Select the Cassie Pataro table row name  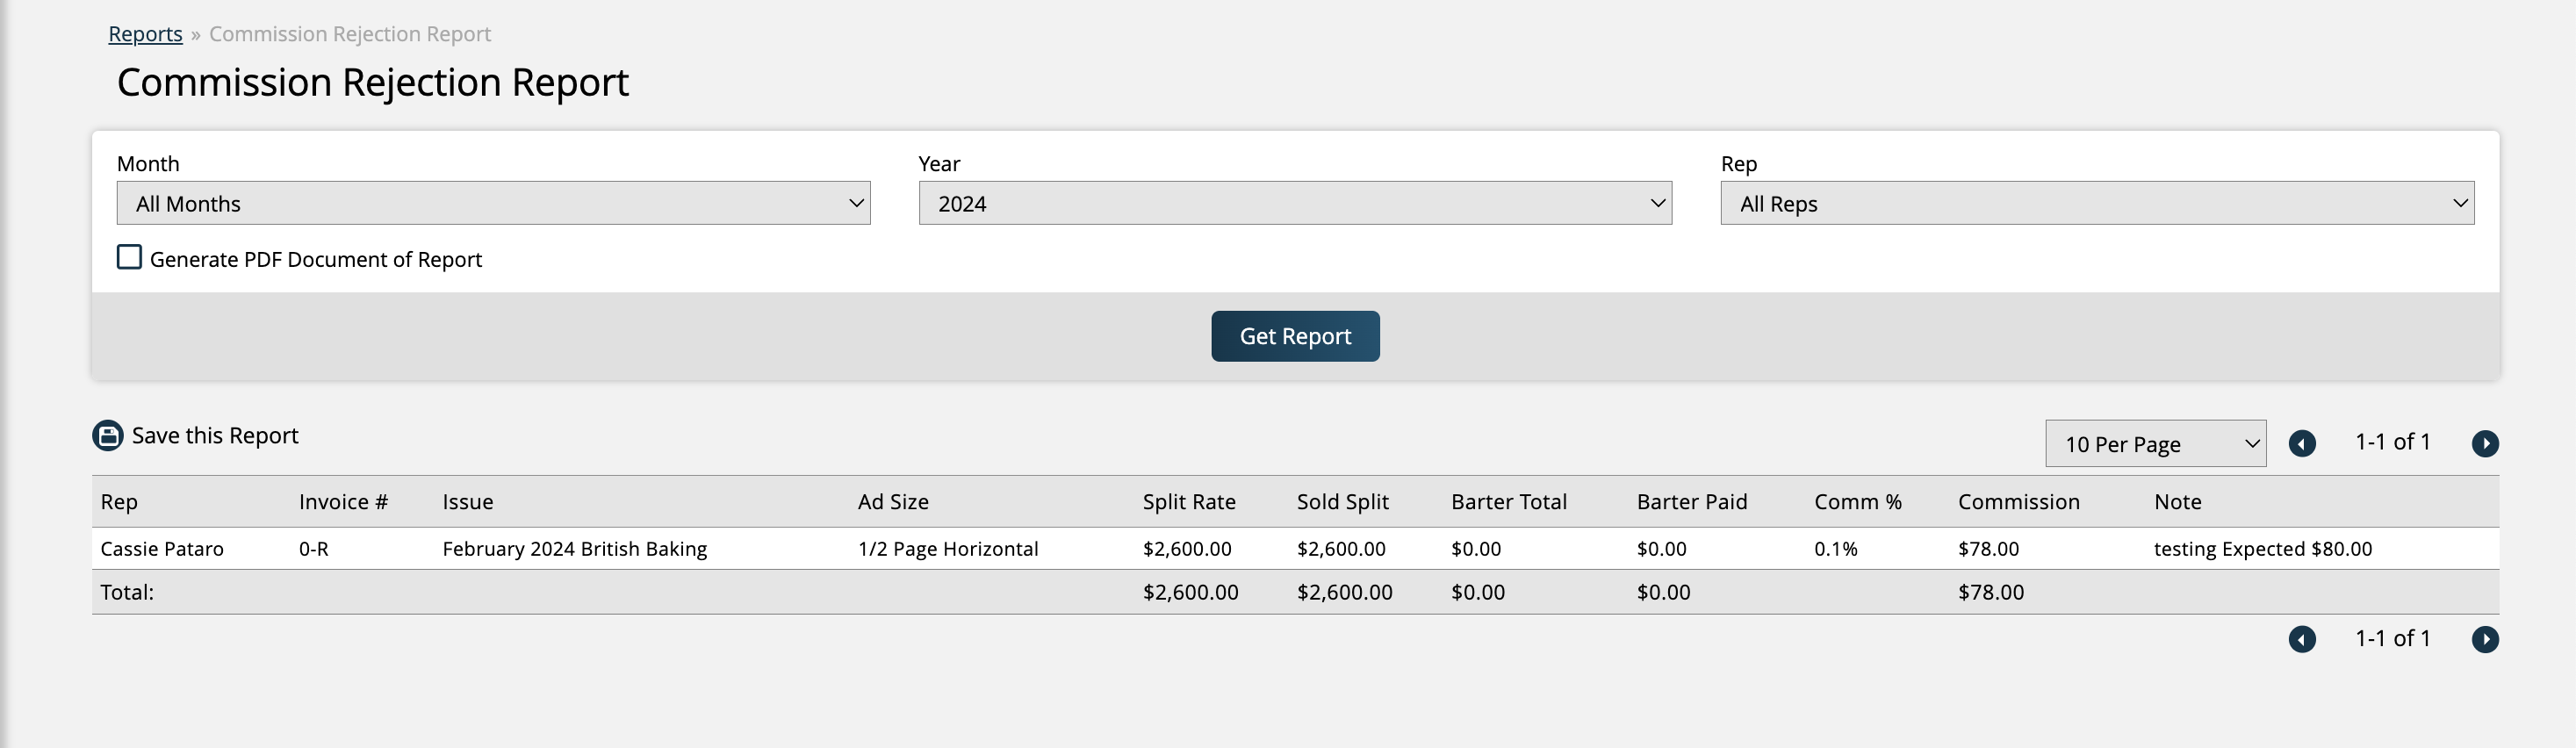(162, 549)
